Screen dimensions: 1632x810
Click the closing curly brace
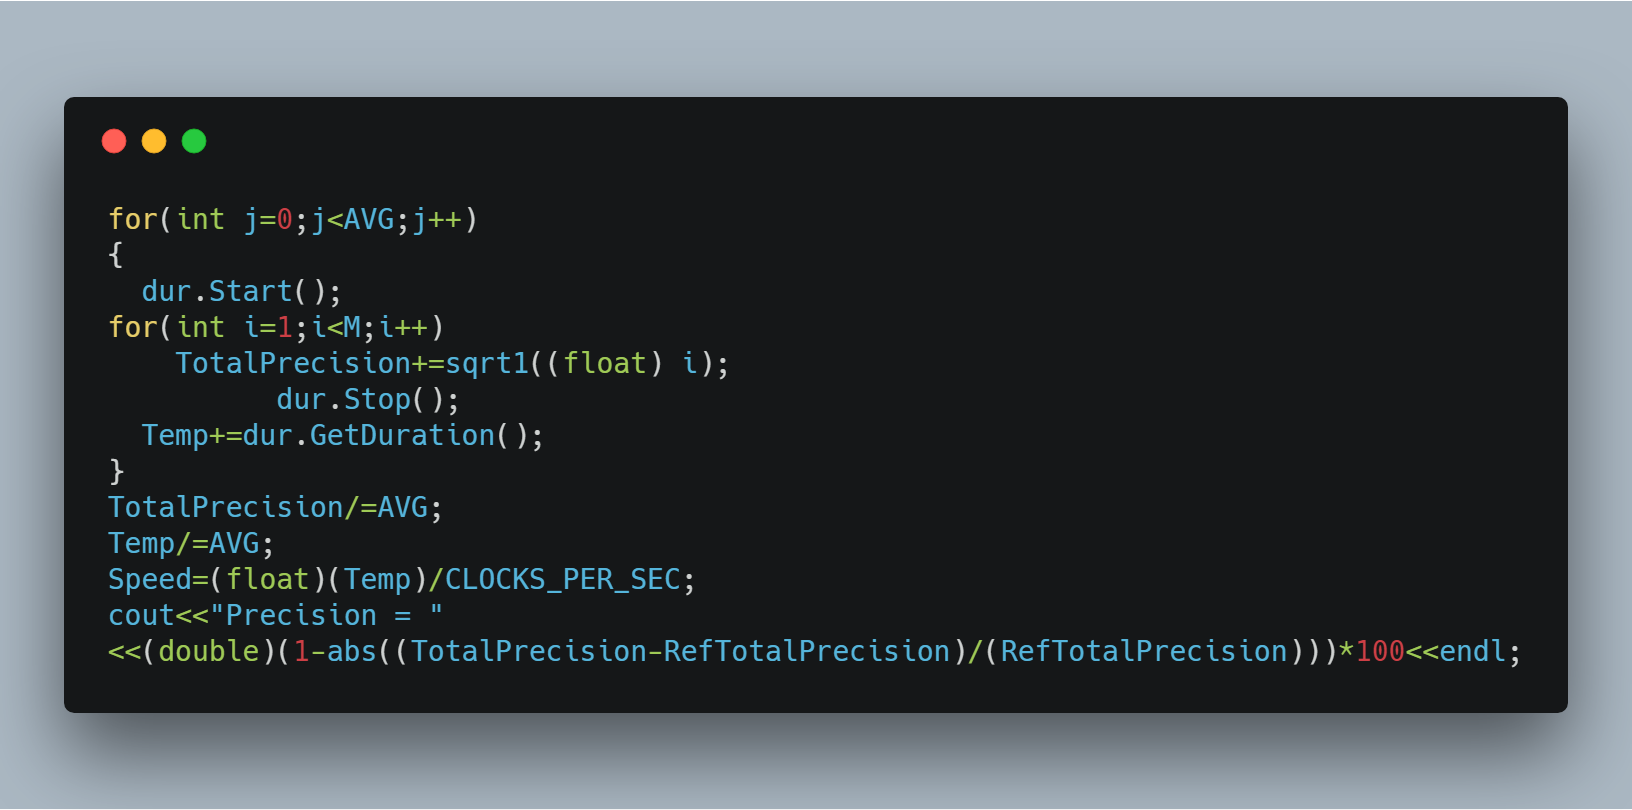click(x=116, y=471)
